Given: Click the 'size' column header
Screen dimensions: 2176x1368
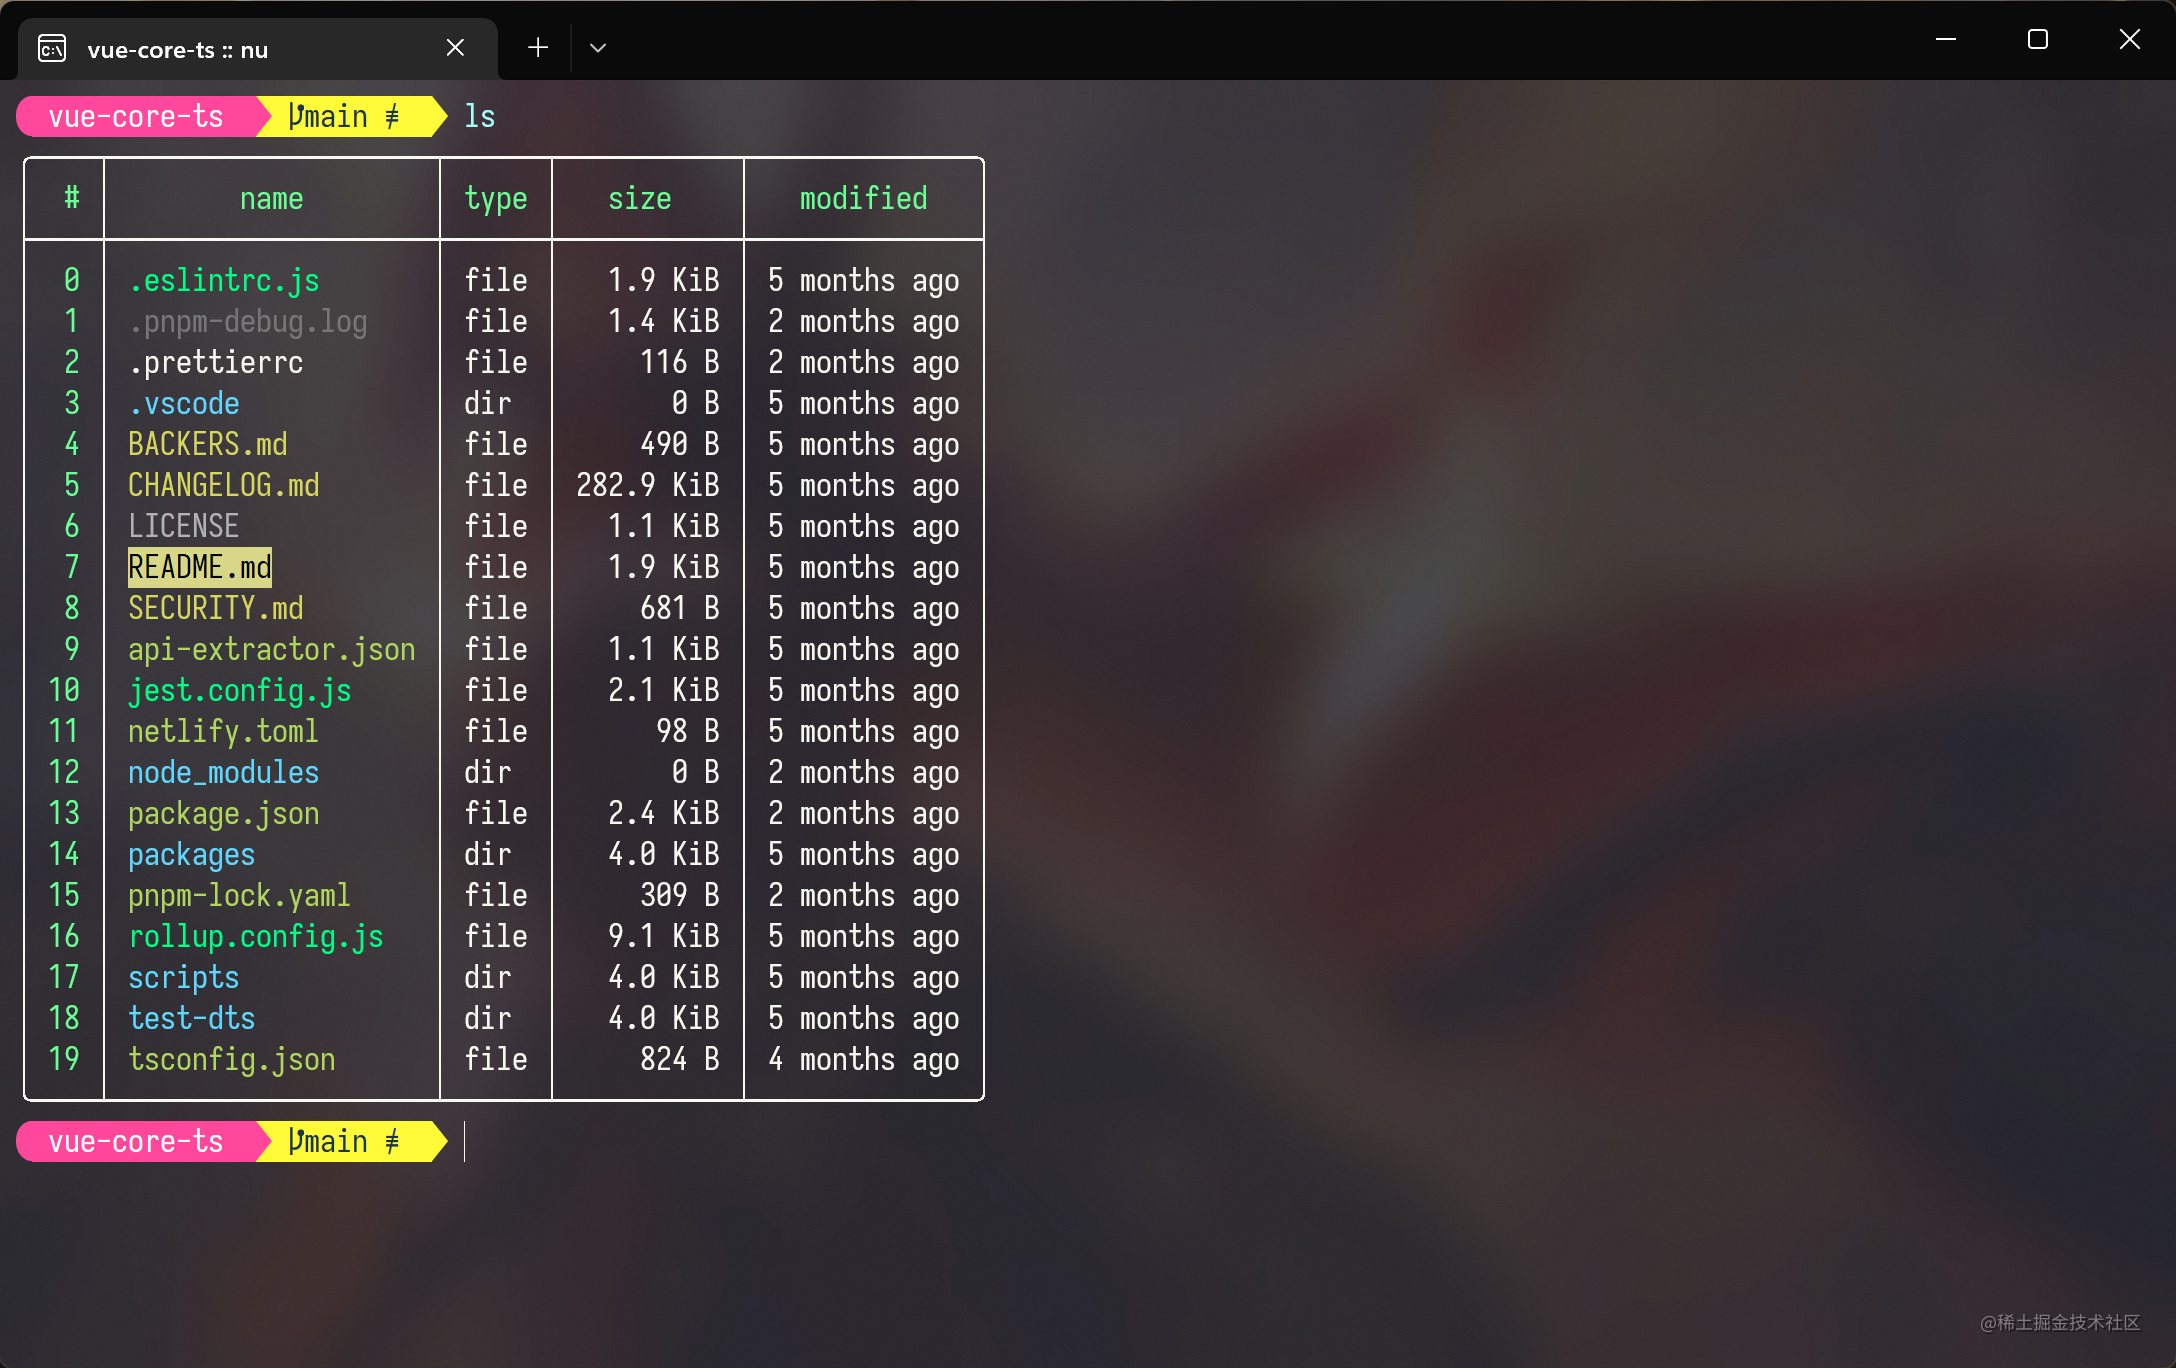Looking at the screenshot, I should [x=640, y=199].
